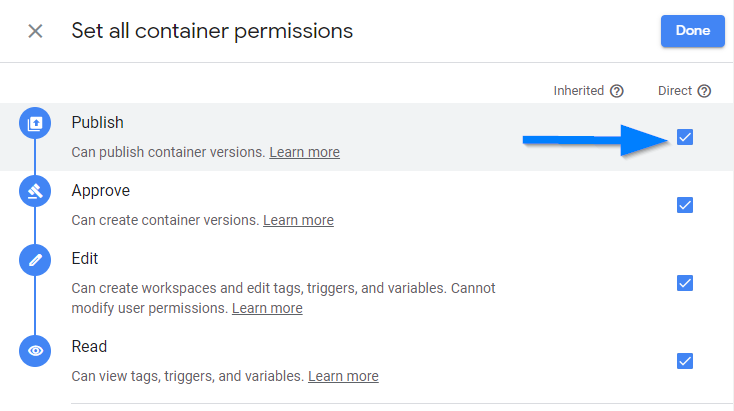Toggle the Edit direct permission checkbox
This screenshot has height=411, width=734.
click(x=685, y=283)
